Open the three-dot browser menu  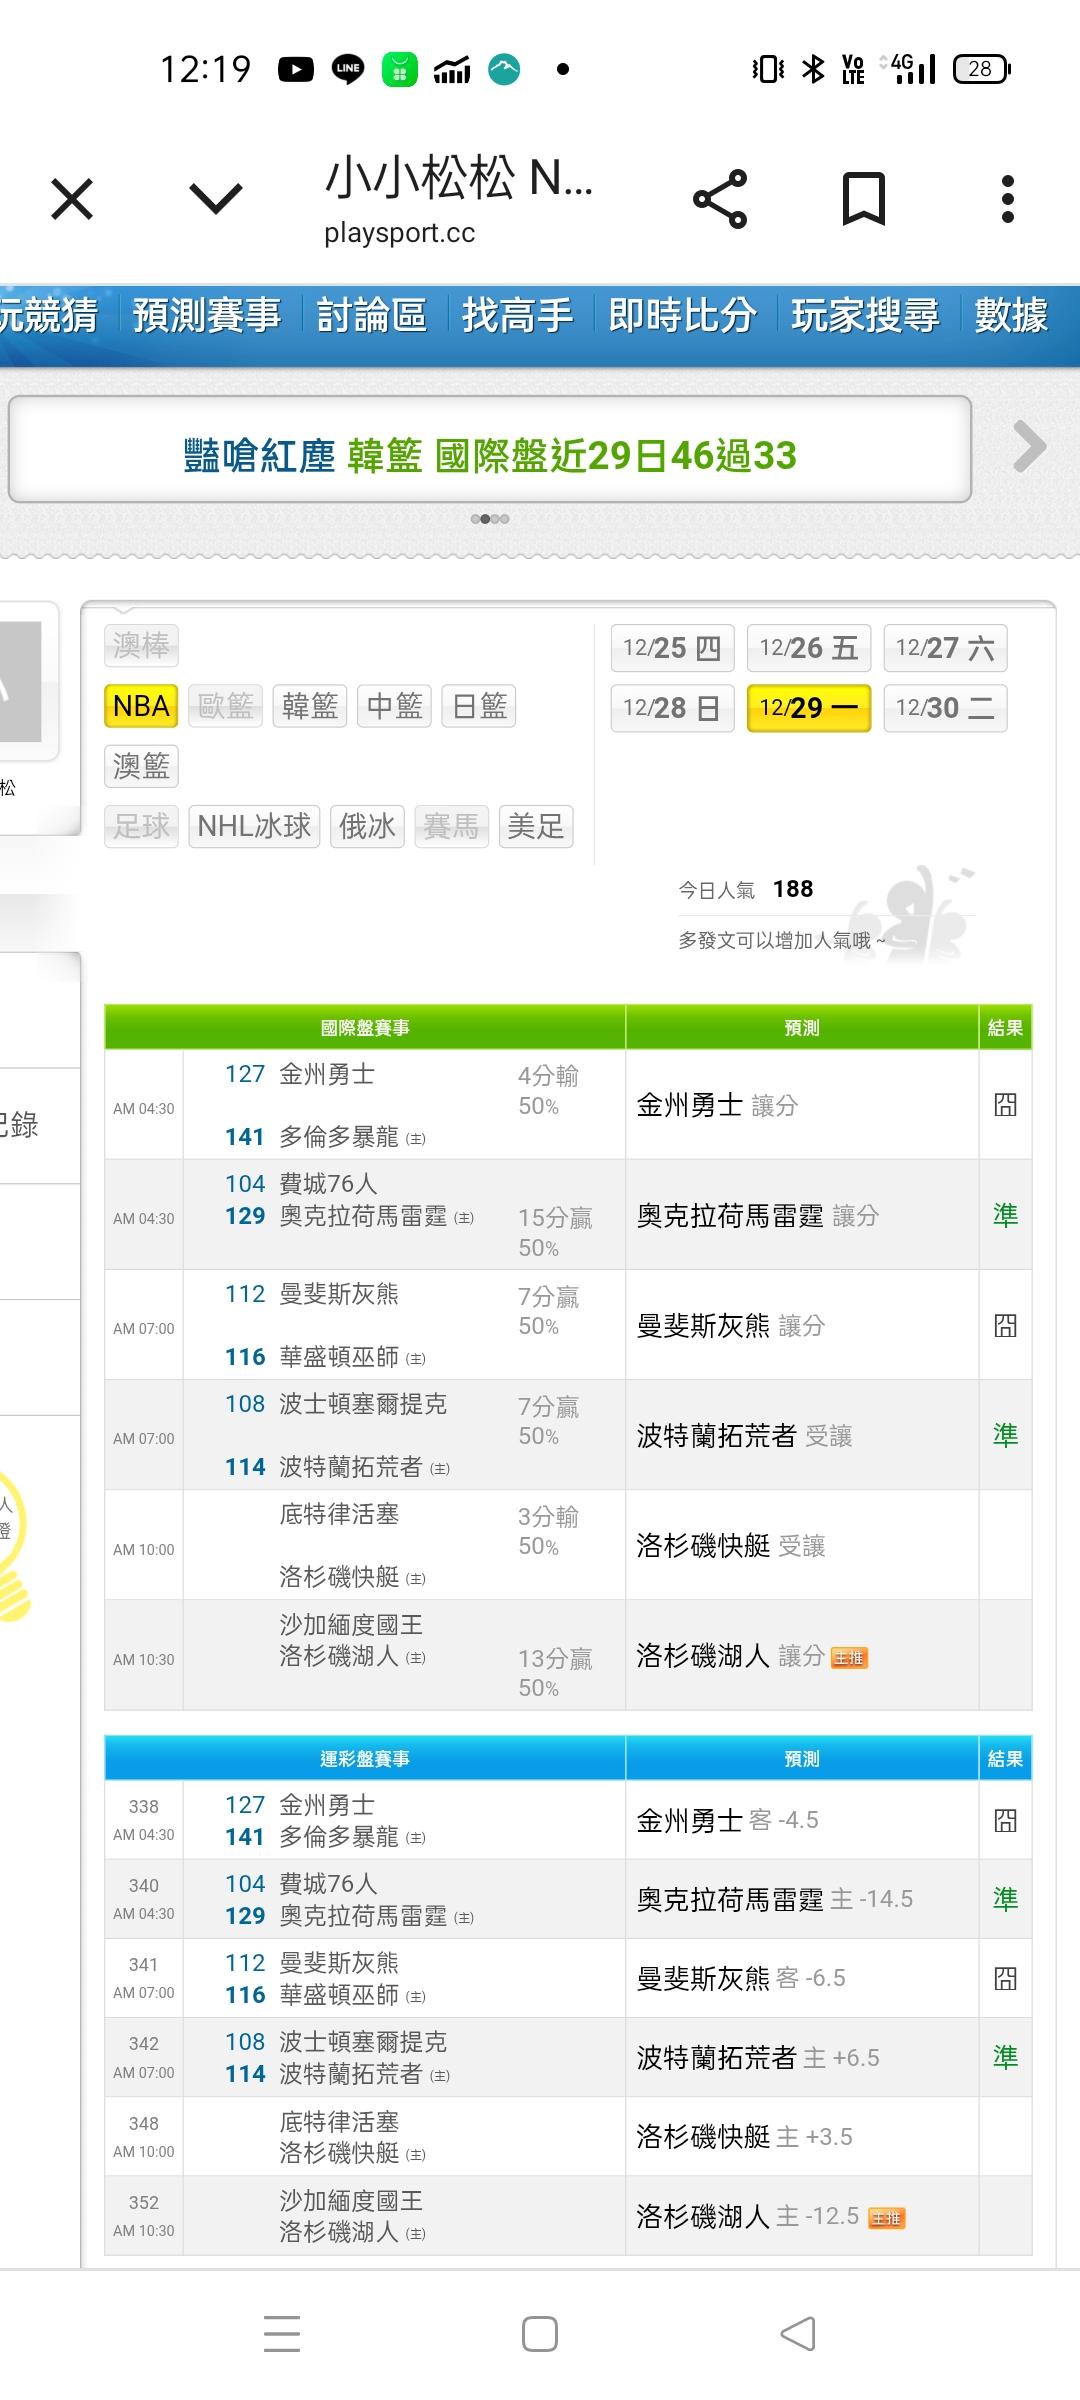[1007, 199]
